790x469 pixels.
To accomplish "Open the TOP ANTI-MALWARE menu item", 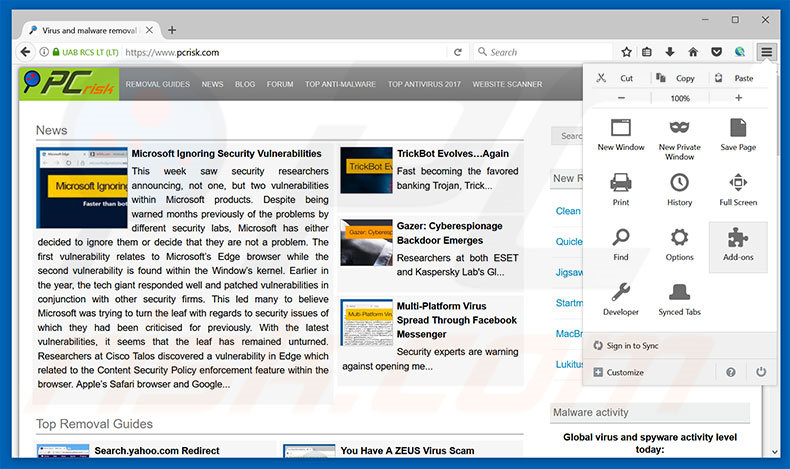I will click(340, 84).
